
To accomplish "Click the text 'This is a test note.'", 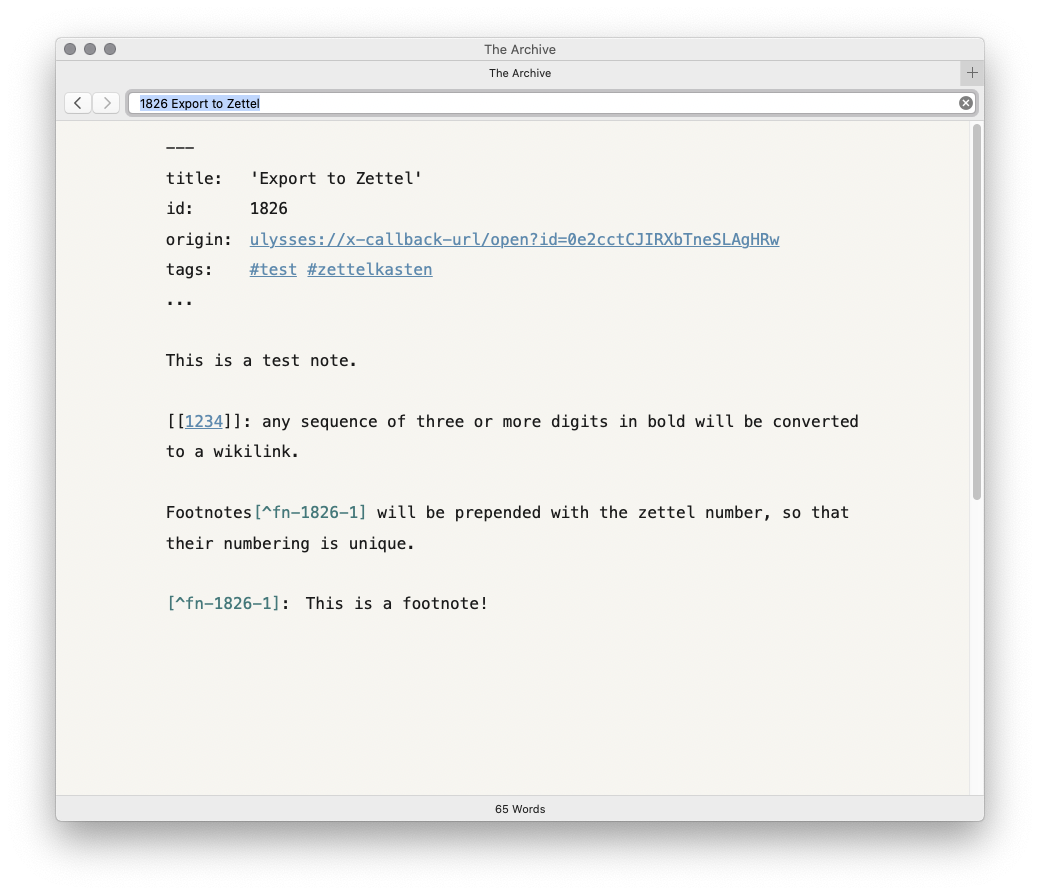I will [261, 360].
